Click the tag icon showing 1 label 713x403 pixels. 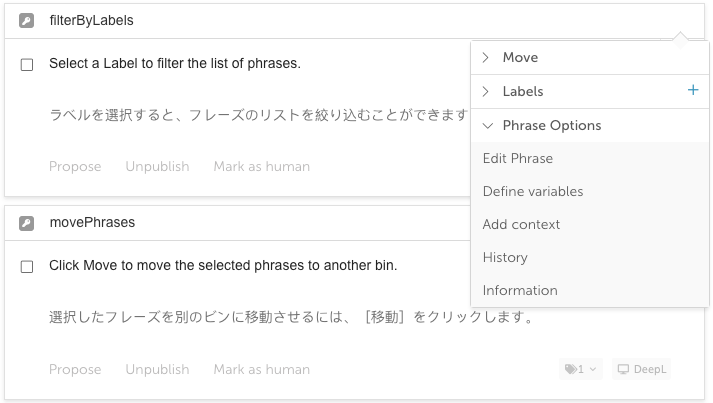point(571,369)
